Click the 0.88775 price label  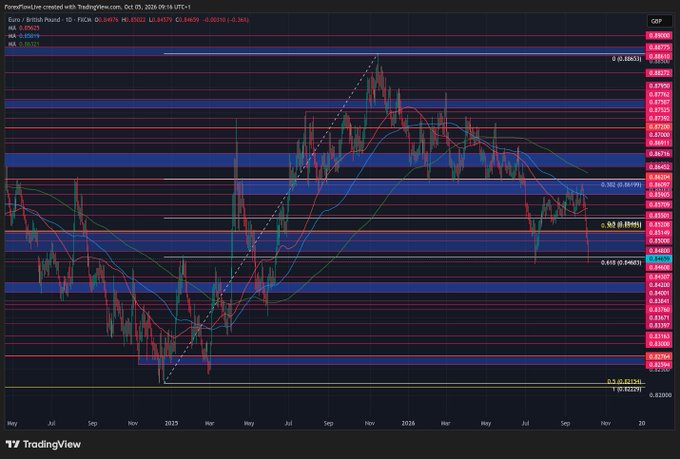coord(659,47)
